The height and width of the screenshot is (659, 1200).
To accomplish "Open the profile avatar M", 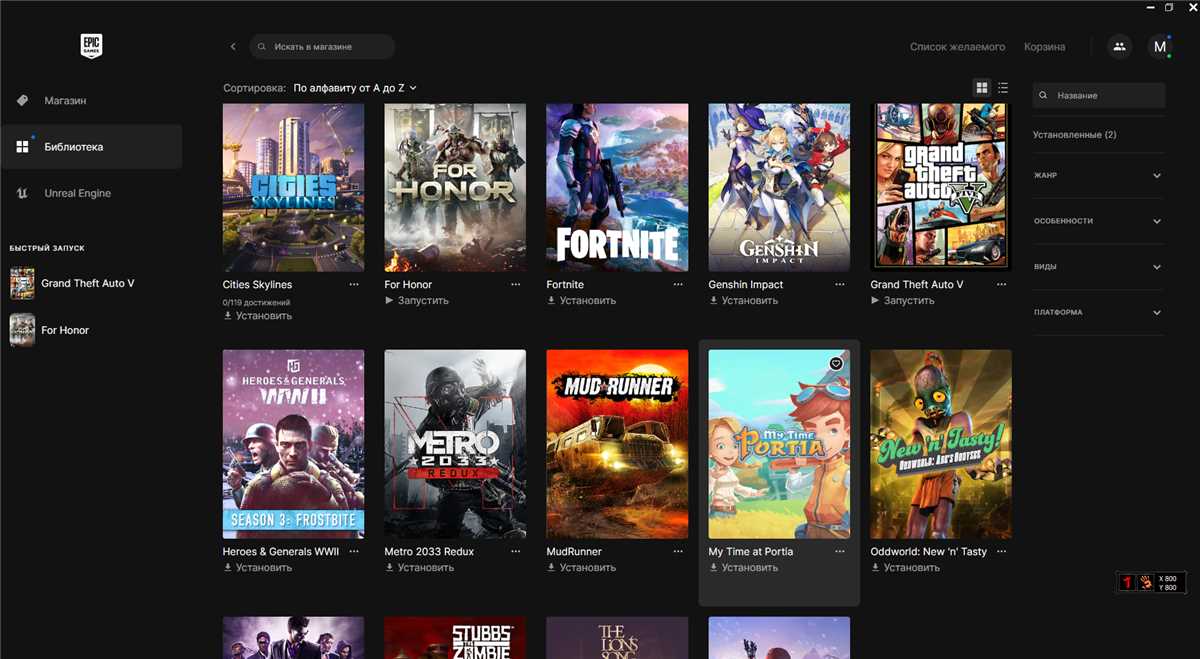I will coord(1159,46).
